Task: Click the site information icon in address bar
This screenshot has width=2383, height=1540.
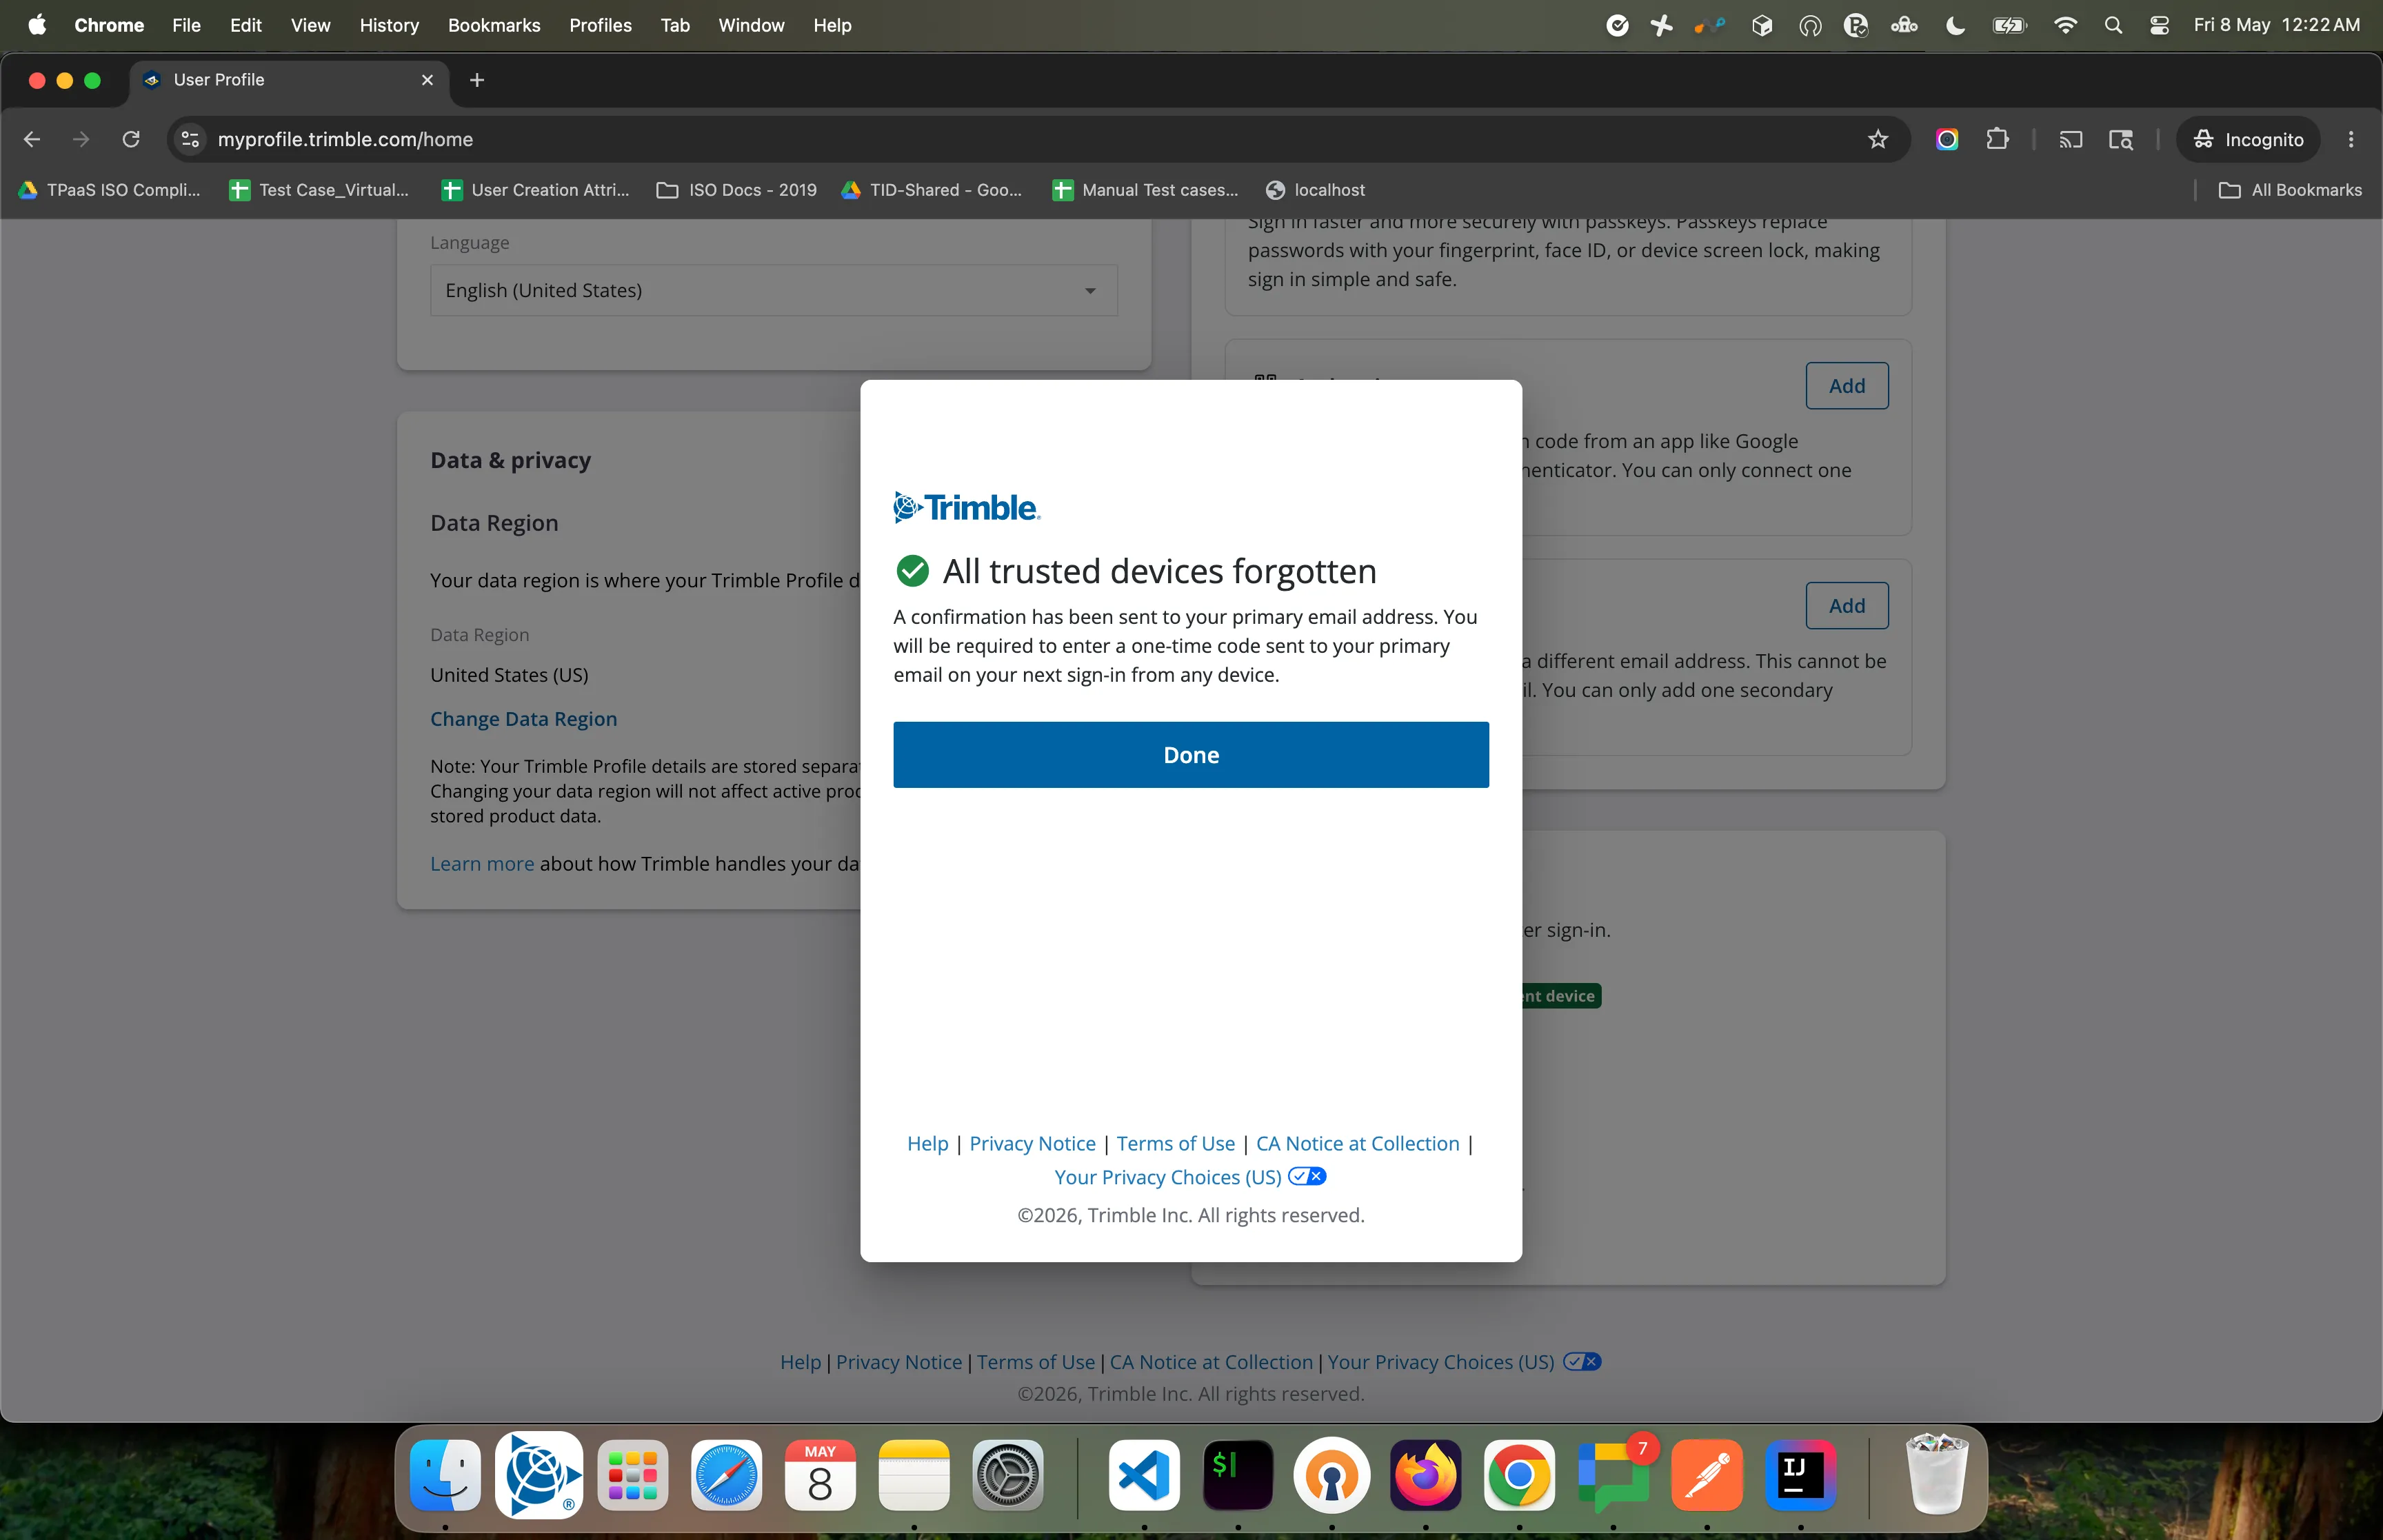Action: [x=190, y=139]
